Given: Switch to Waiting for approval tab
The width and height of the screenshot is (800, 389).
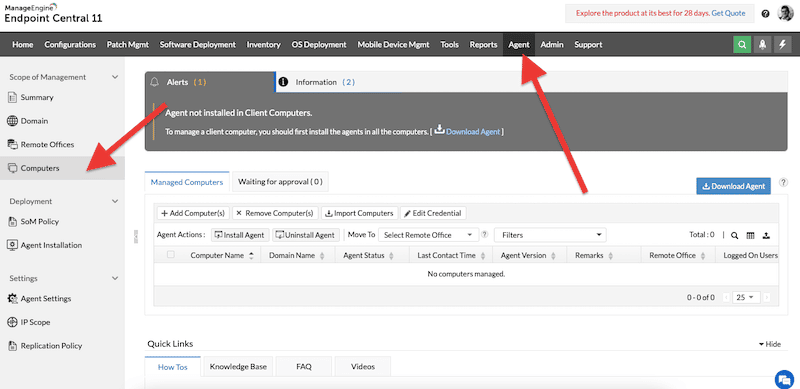Looking at the screenshot, I should (280, 182).
